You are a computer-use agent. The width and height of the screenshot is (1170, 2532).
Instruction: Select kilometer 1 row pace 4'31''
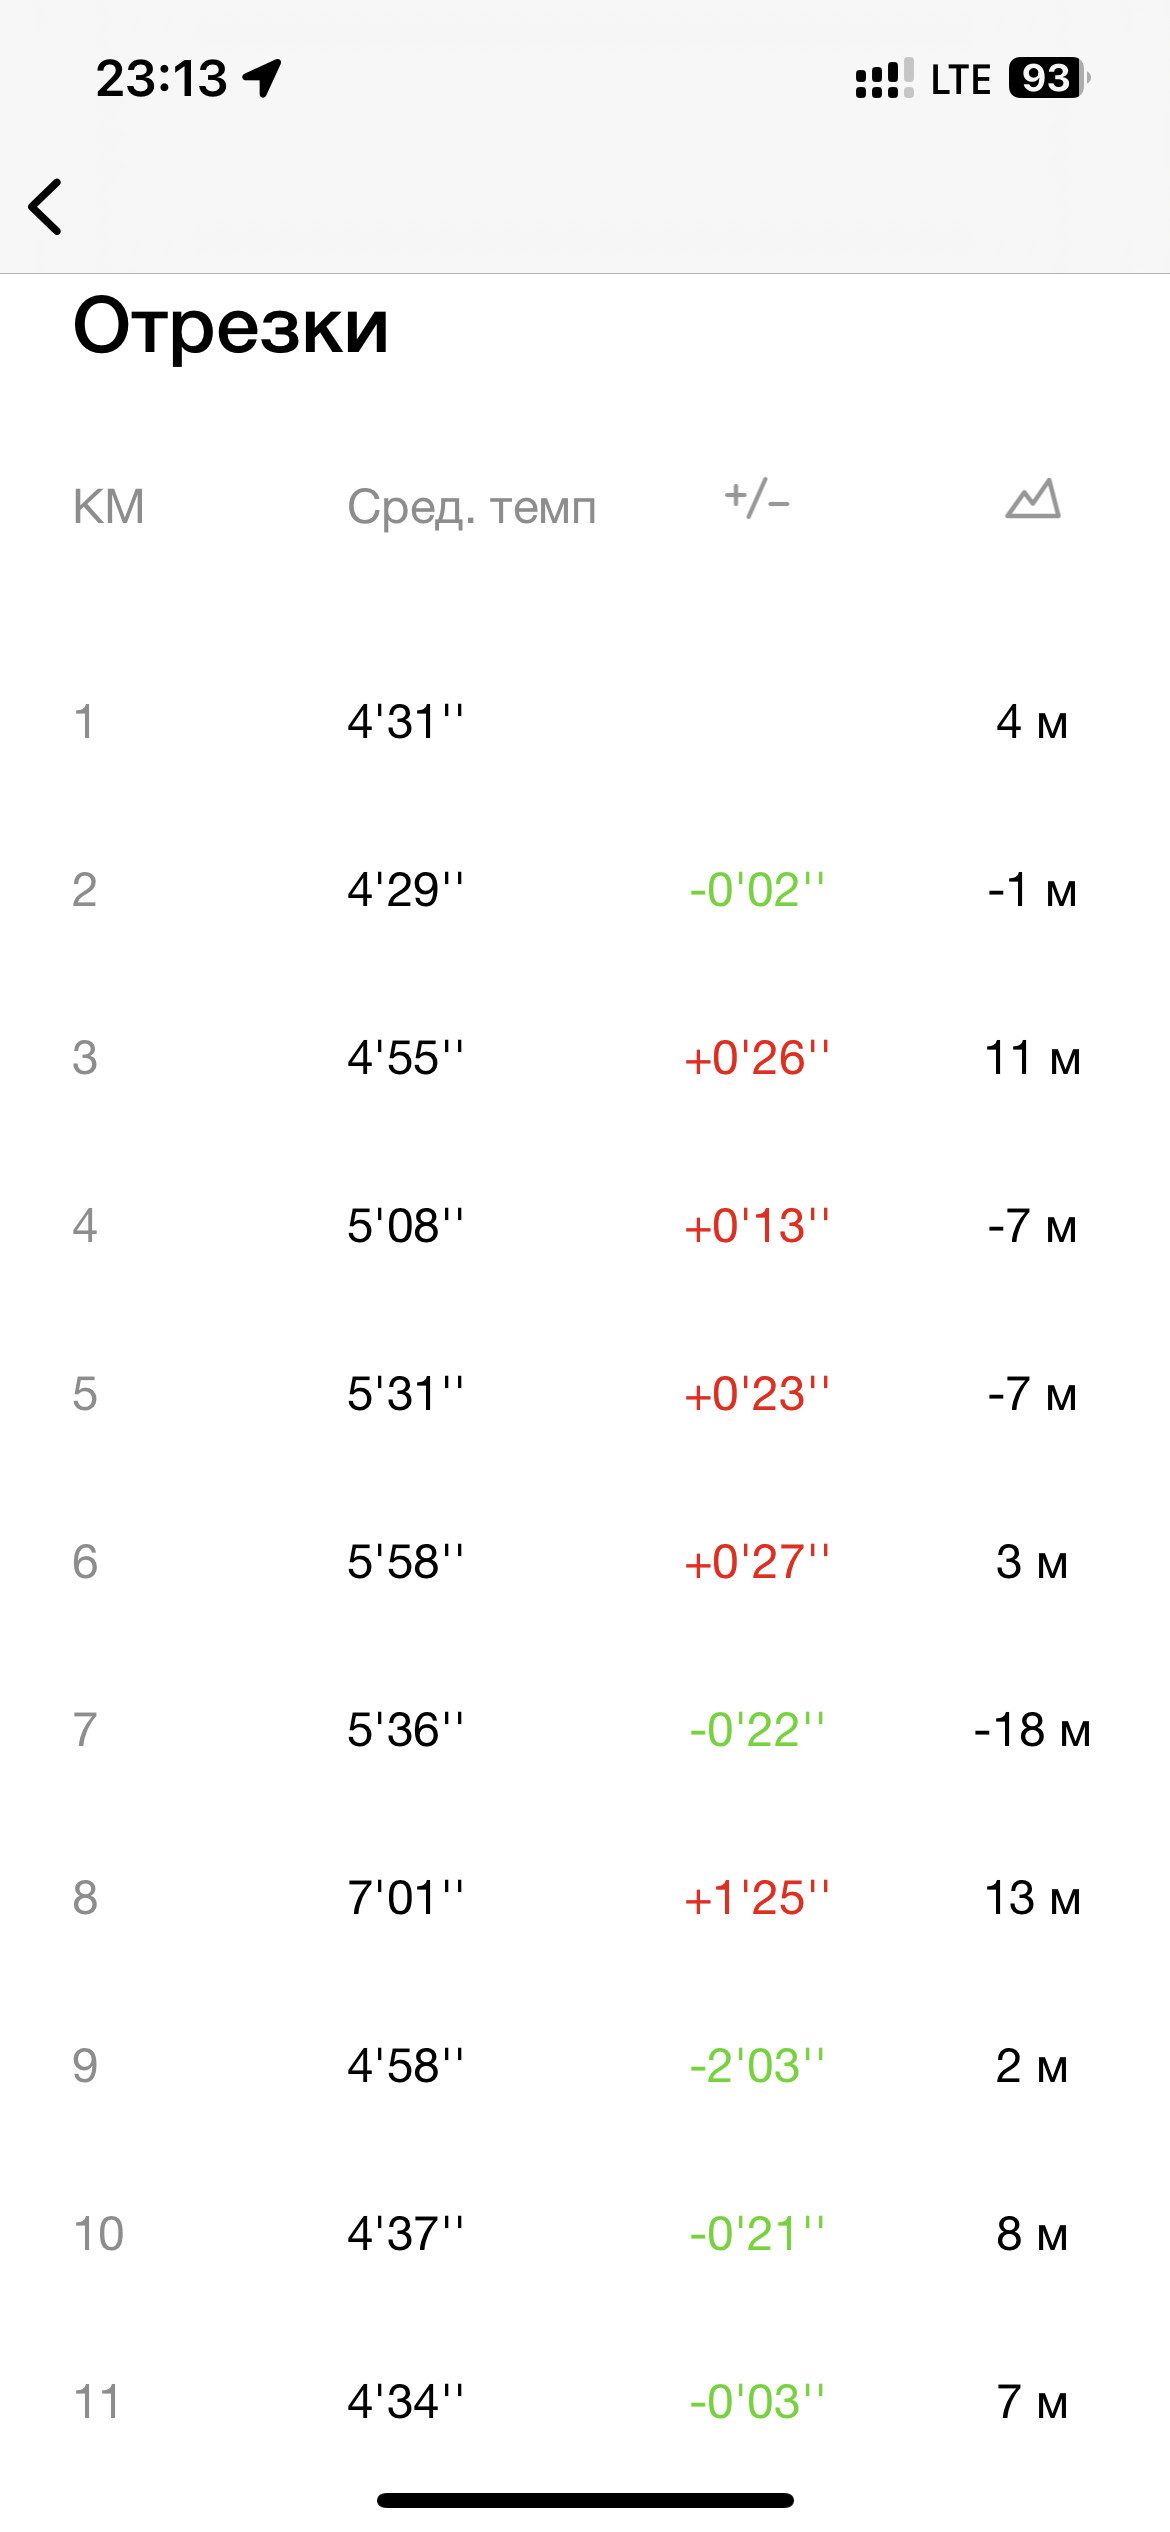(405, 722)
